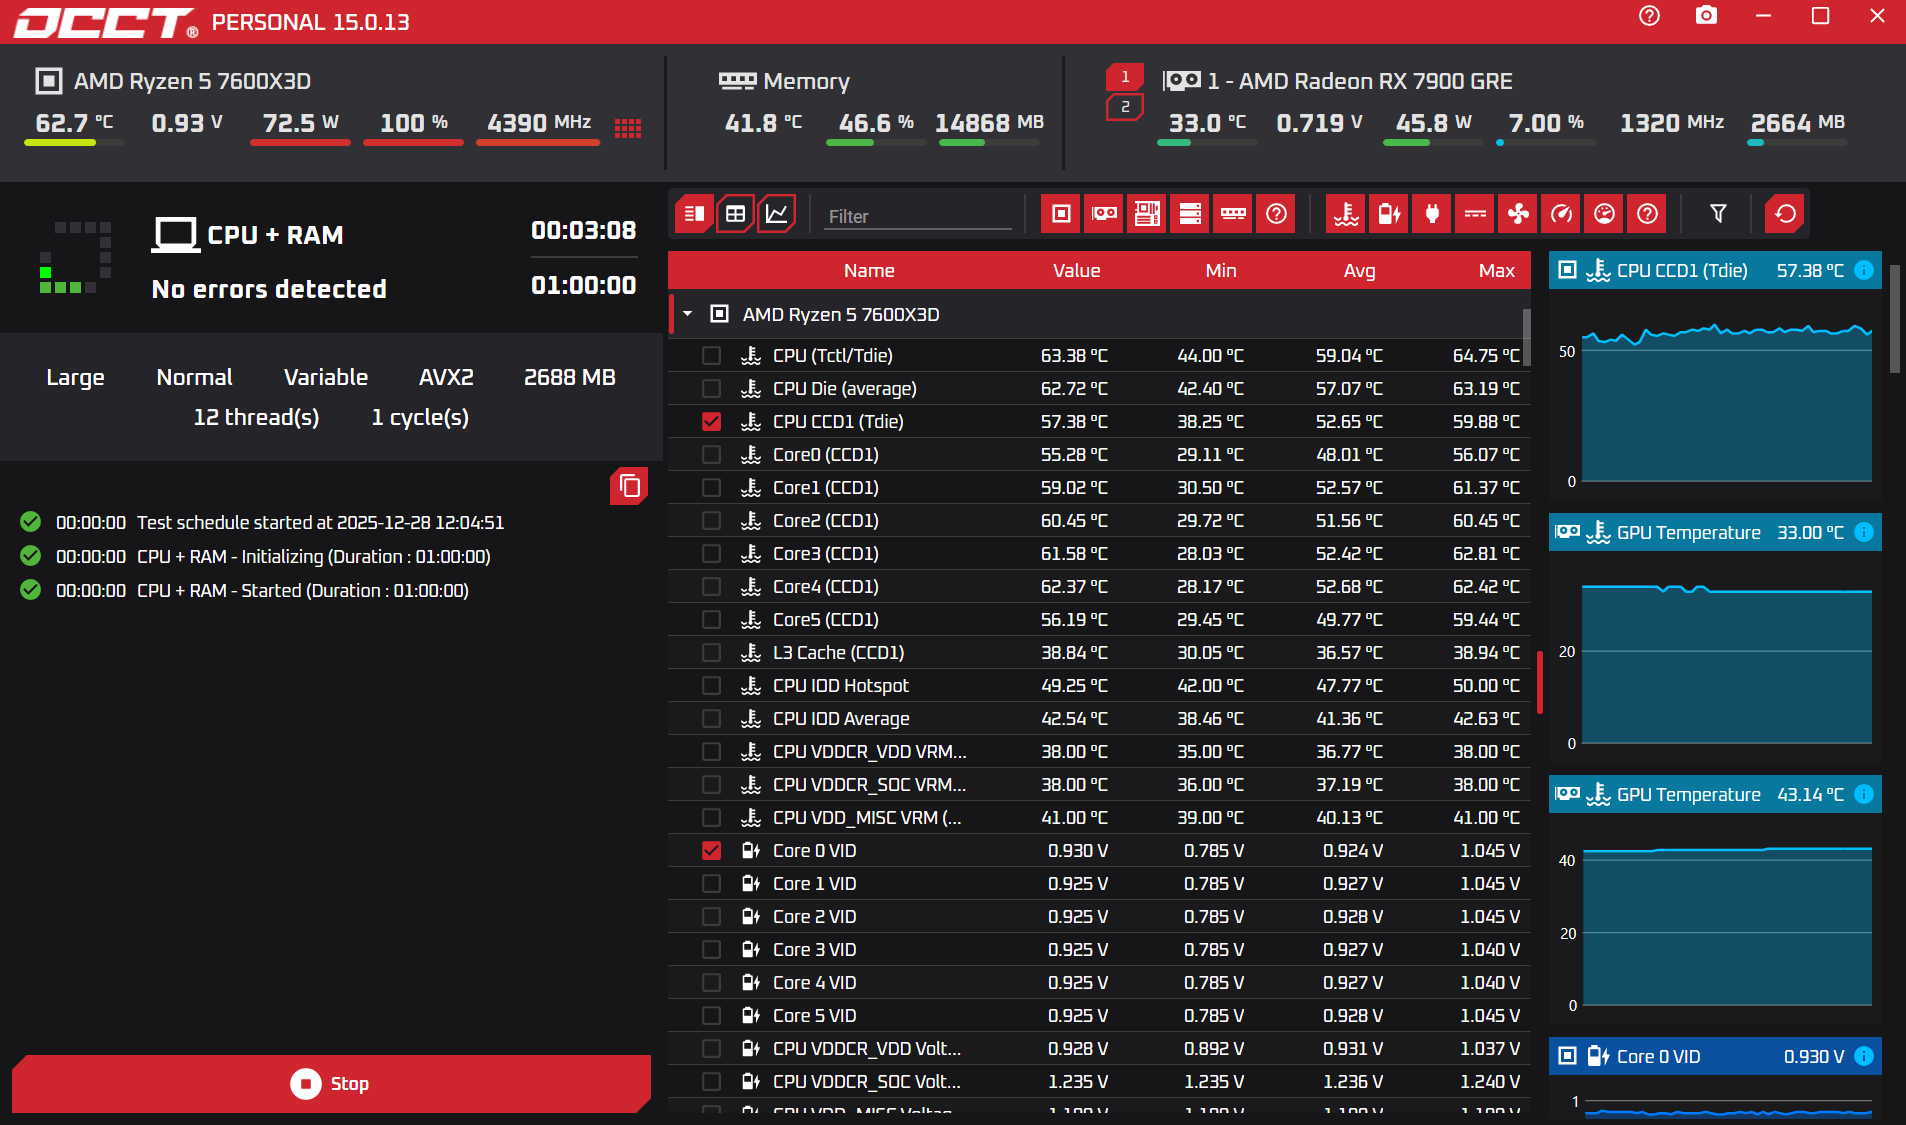Viewport: 1906px width, 1125px height.
Task: Select the CPU IOD Average row name
Action: pos(841,718)
